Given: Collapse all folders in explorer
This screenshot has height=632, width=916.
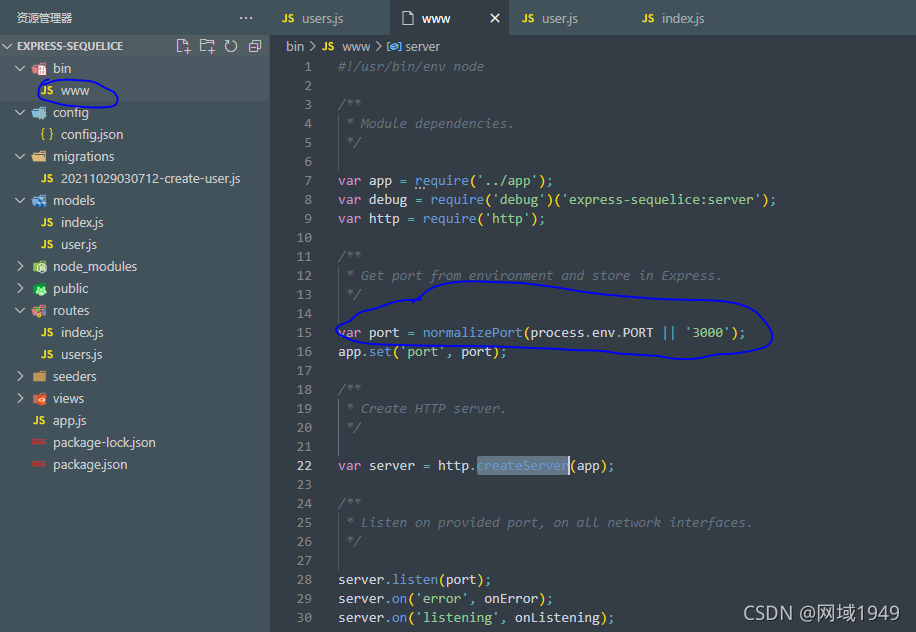Looking at the screenshot, I should coord(255,46).
